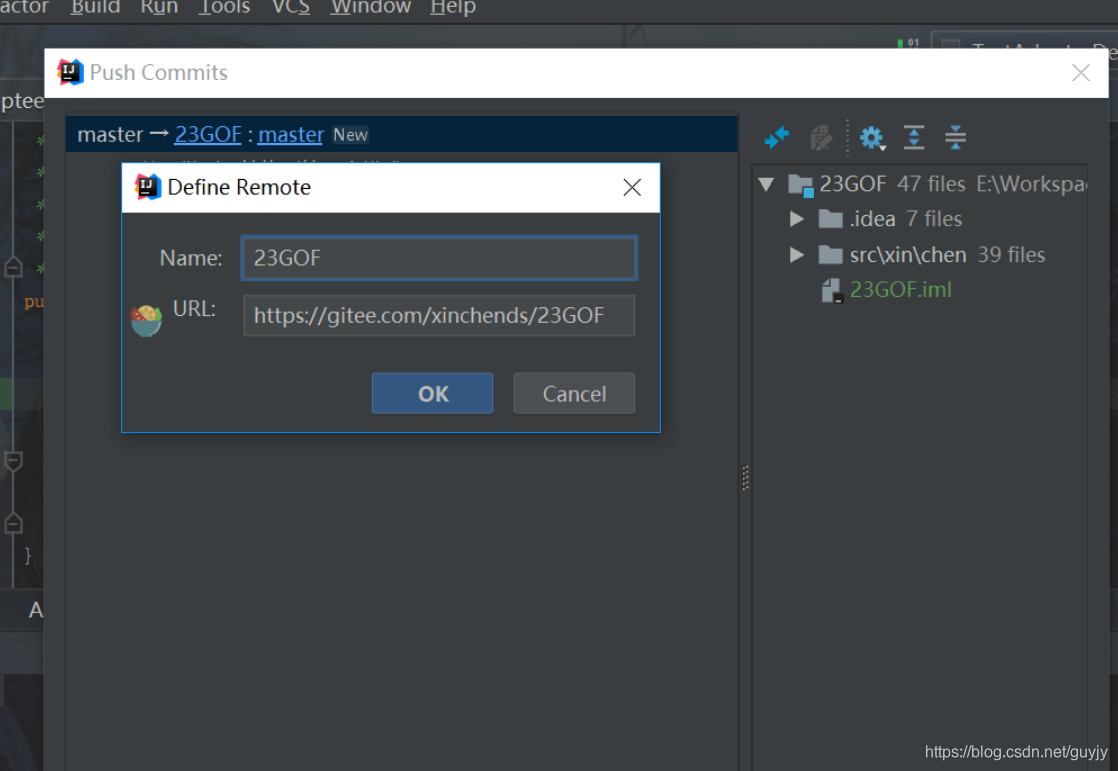Click the '39 files' text
This screenshot has height=771, width=1118.
click(x=1011, y=255)
